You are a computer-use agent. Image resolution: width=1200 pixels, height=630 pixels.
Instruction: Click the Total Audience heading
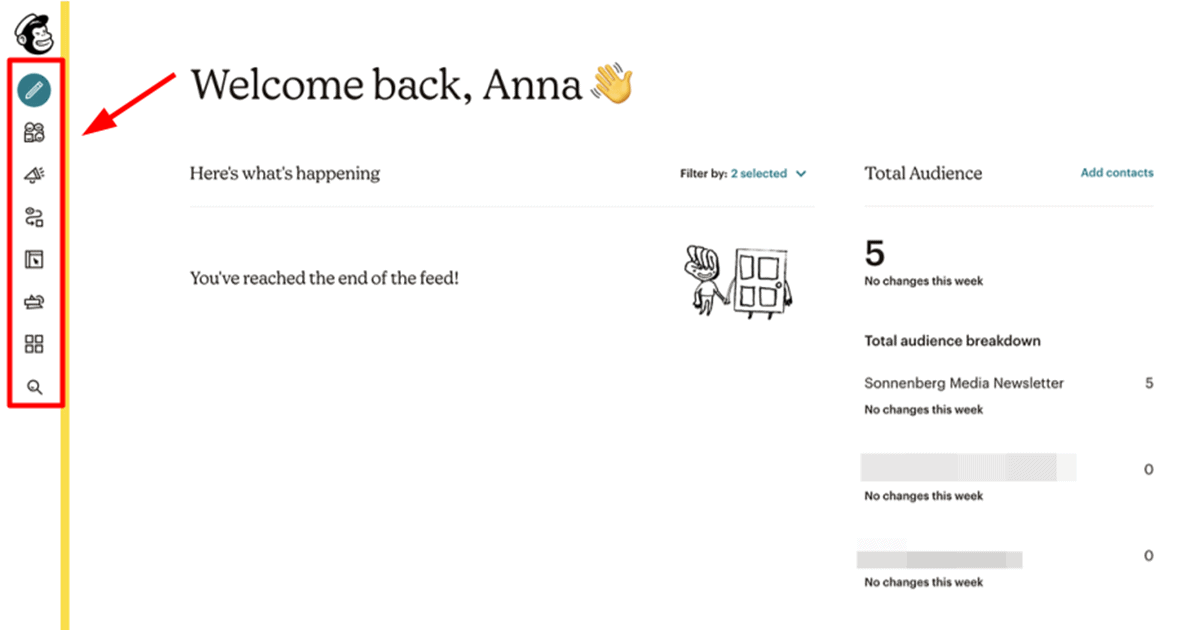tap(923, 173)
